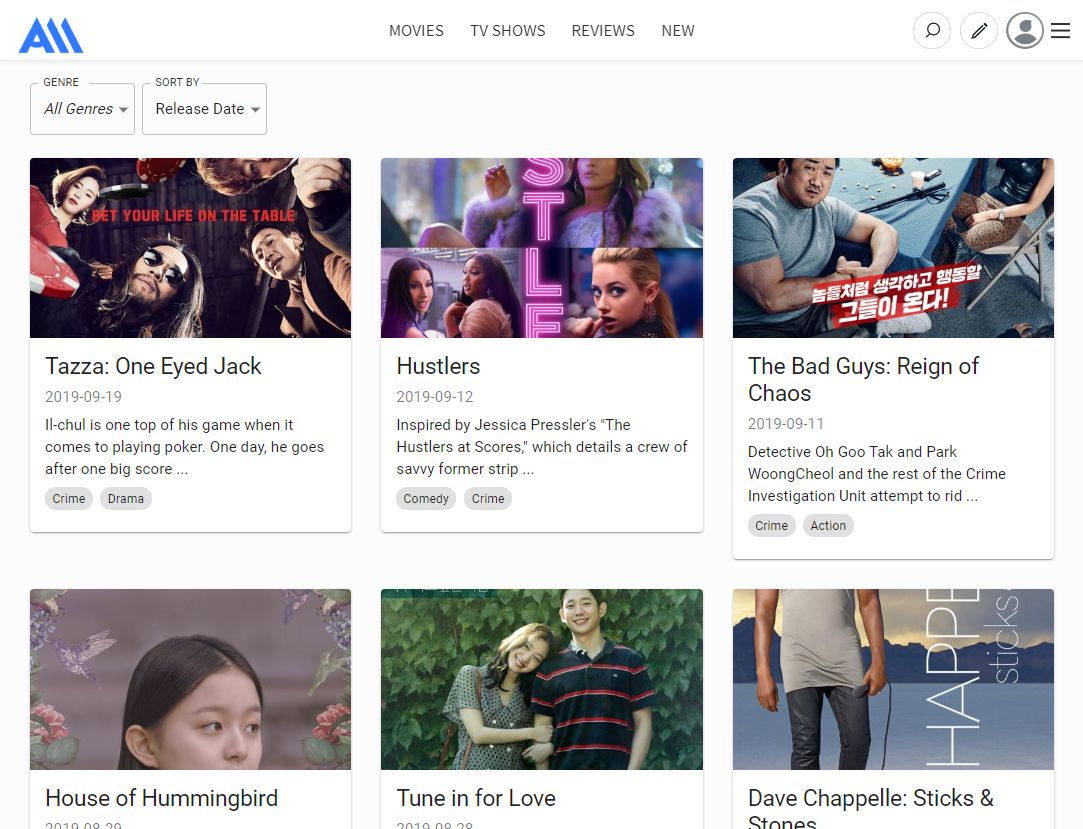The width and height of the screenshot is (1083, 829).
Task: Open the Hustlers poster image
Action: (542, 248)
